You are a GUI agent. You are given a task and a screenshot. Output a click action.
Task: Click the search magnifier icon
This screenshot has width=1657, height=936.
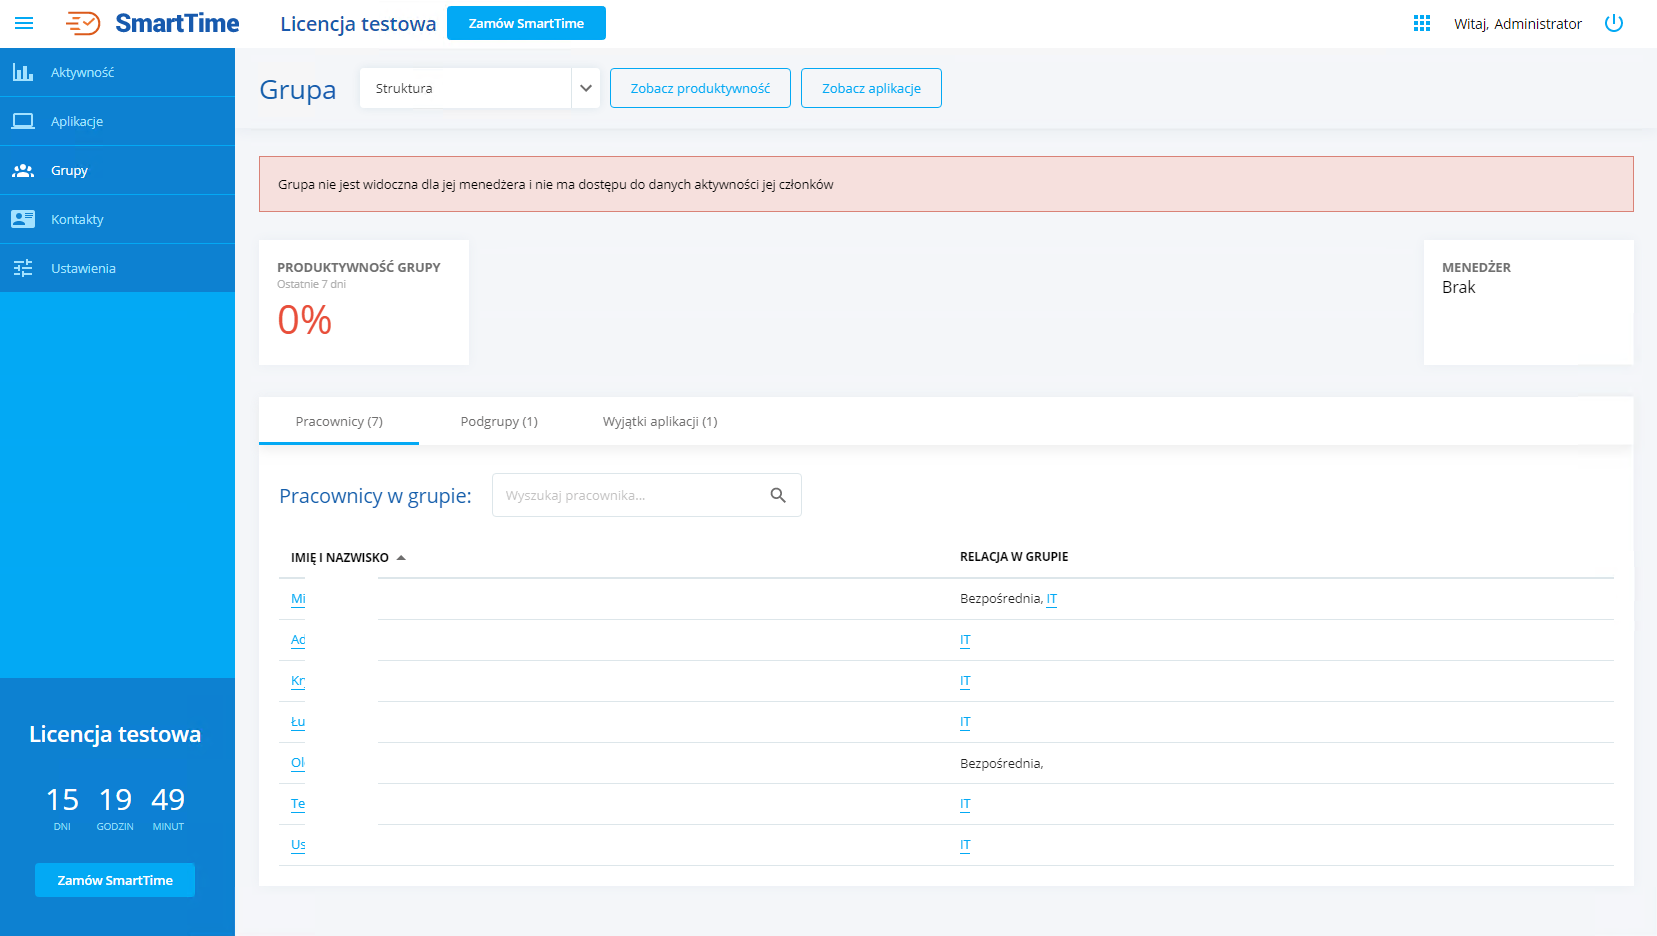tap(778, 495)
